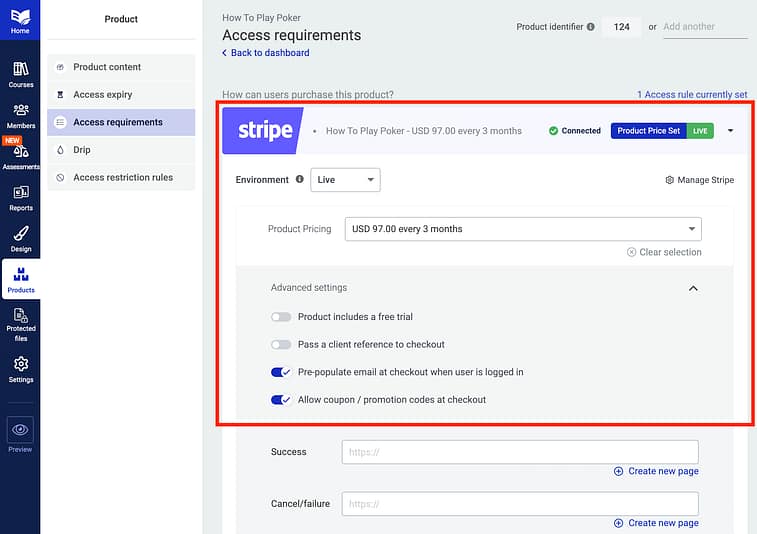Viewport: 757px width, 534px height.
Task: Click the Cancel/failure URL field
Action: point(520,504)
